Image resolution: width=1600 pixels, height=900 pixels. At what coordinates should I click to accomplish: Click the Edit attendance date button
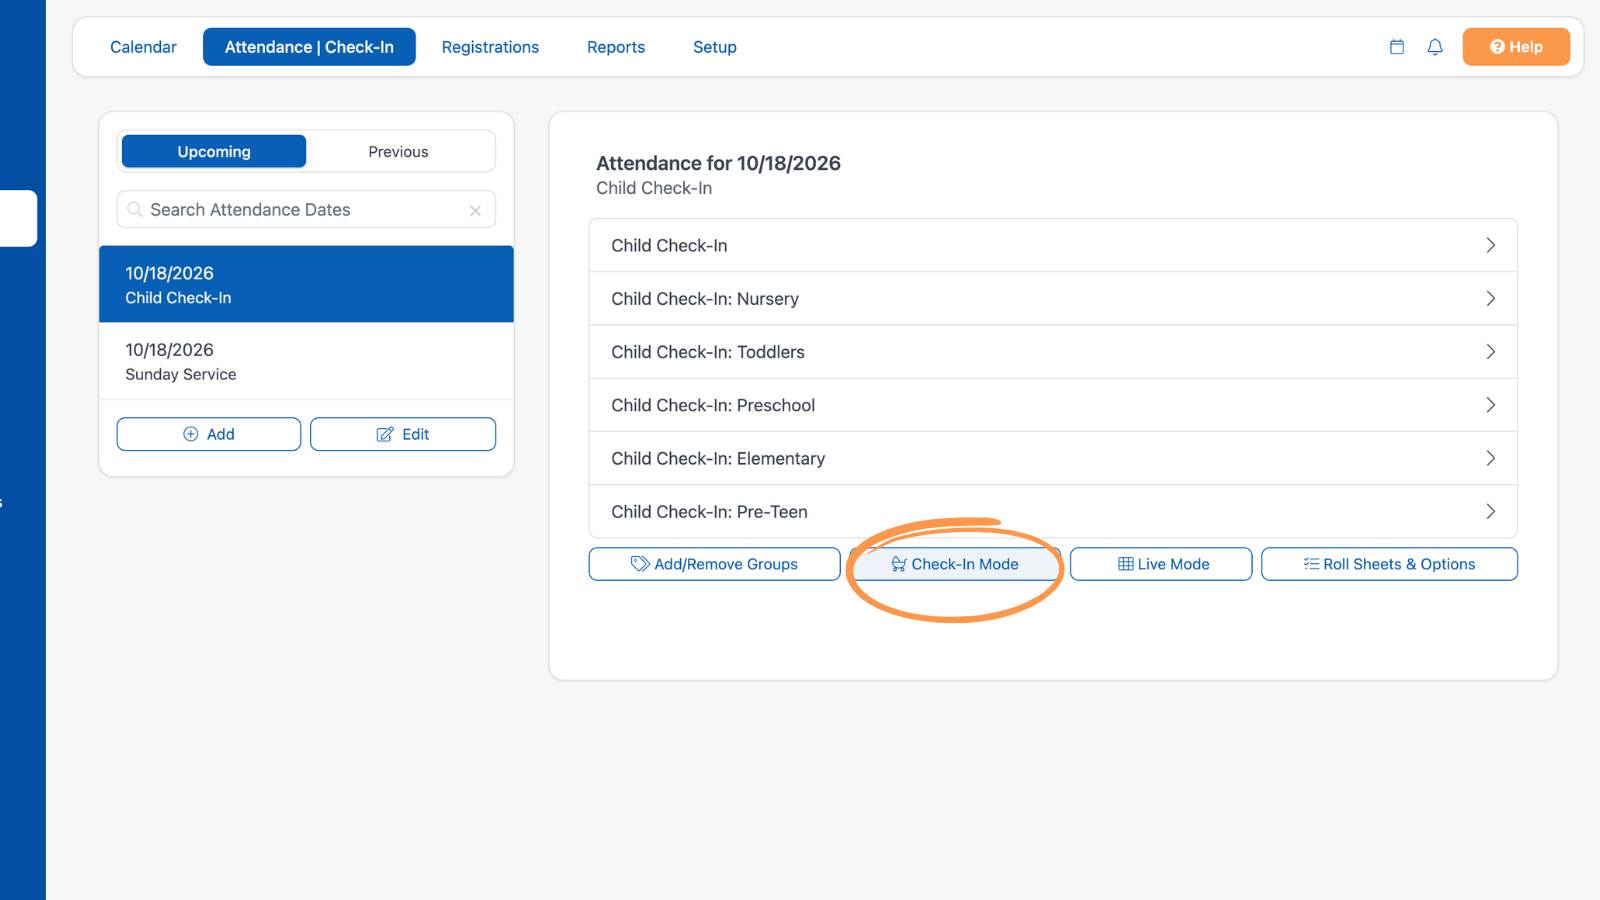click(x=403, y=434)
